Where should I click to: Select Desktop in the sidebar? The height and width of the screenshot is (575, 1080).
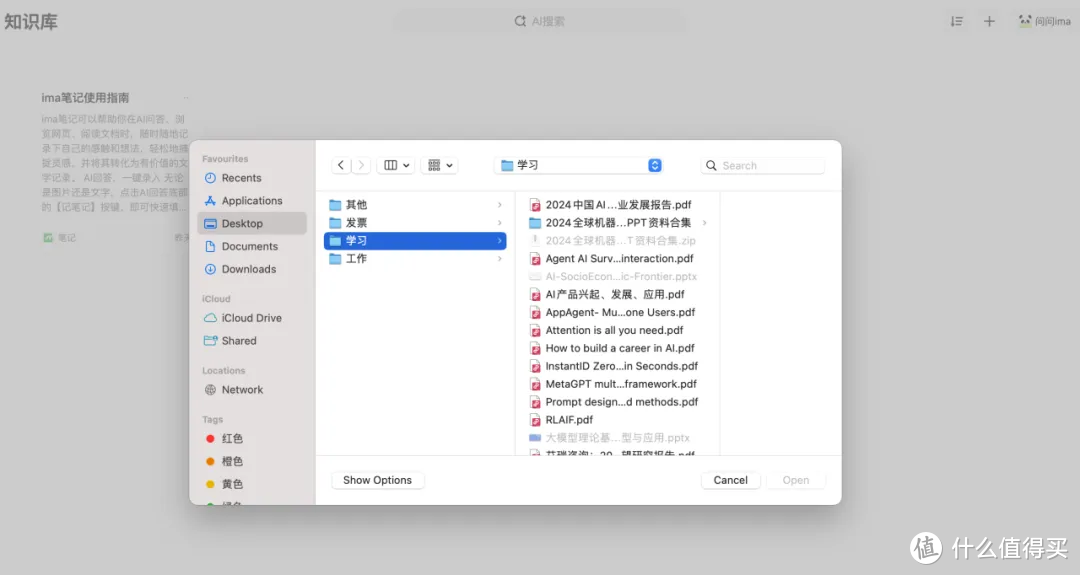coord(251,223)
